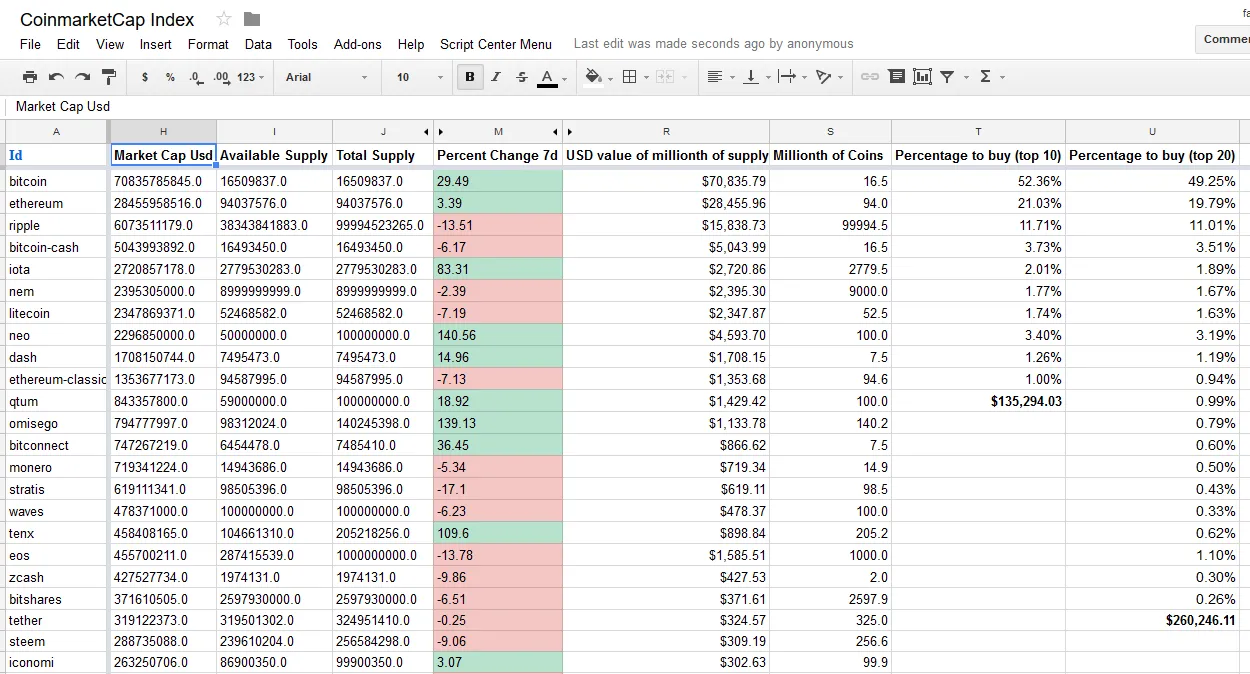Click the Insert comment icon

coord(896,77)
